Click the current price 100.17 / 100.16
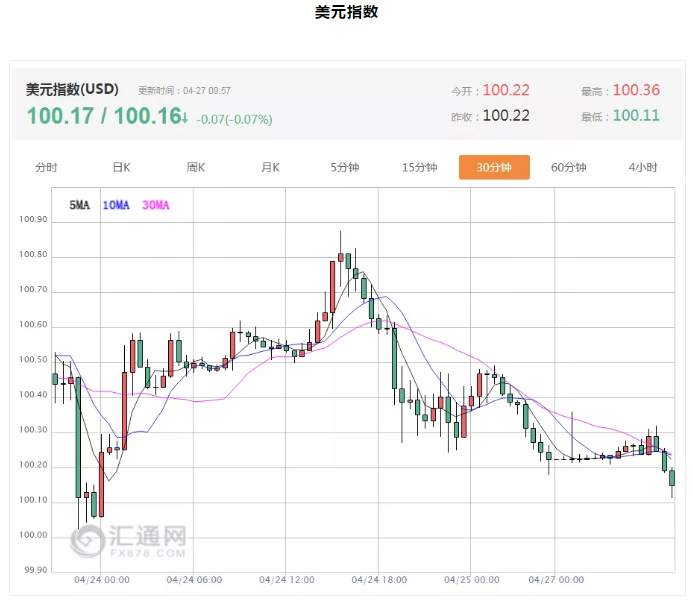693x603 pixels. tap(105, 116)
